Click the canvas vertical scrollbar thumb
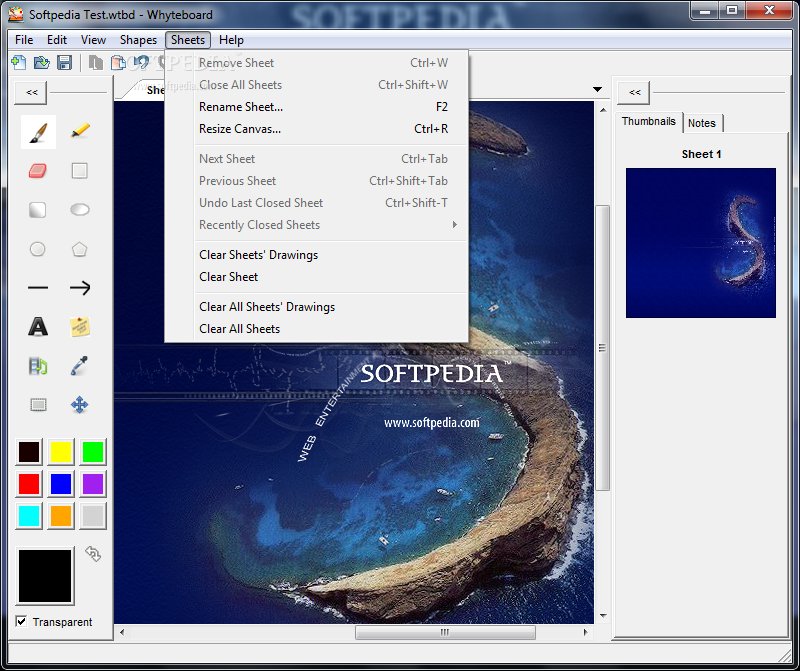Screen dimensions: 800x671 pyautogui.click(x=603, y=348)
